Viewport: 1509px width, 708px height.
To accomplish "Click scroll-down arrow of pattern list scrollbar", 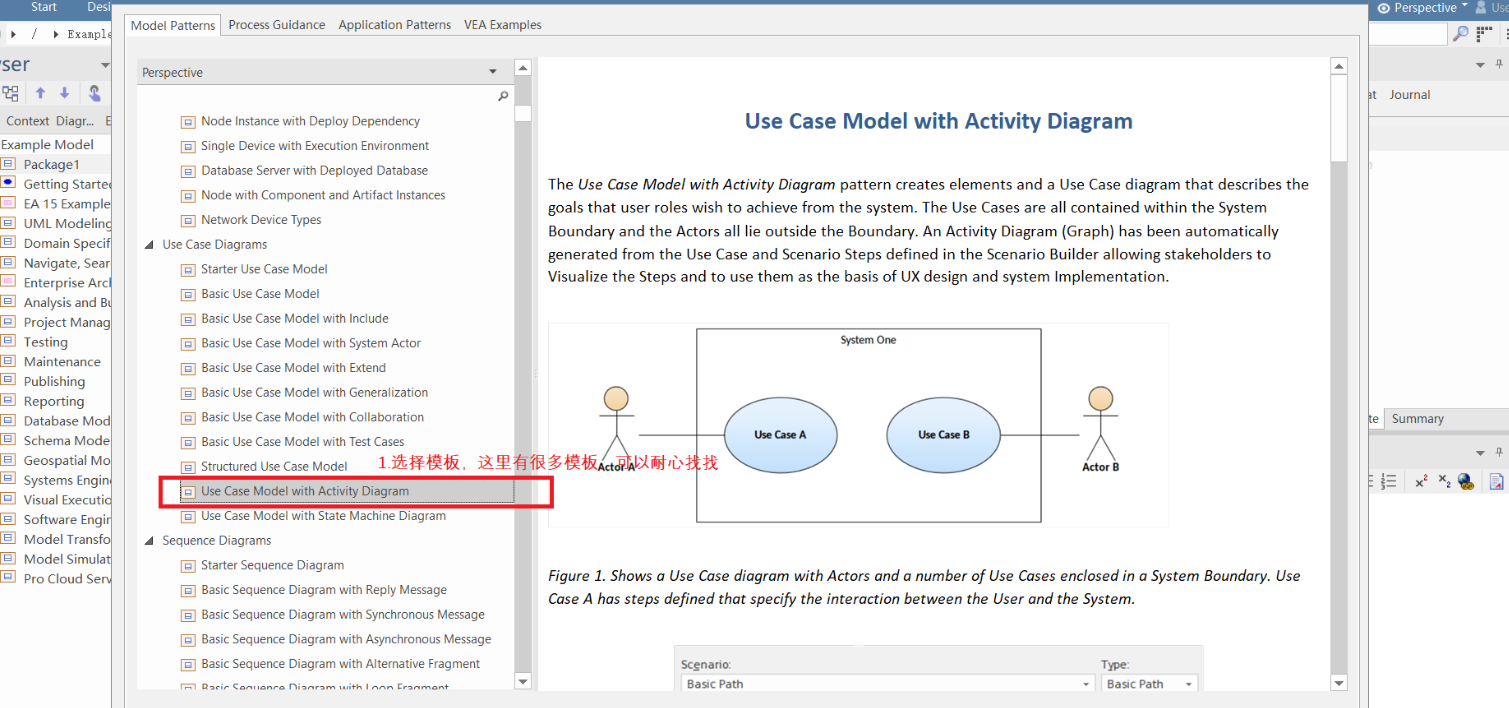I will pyautogui.click(x=523, y=681).
